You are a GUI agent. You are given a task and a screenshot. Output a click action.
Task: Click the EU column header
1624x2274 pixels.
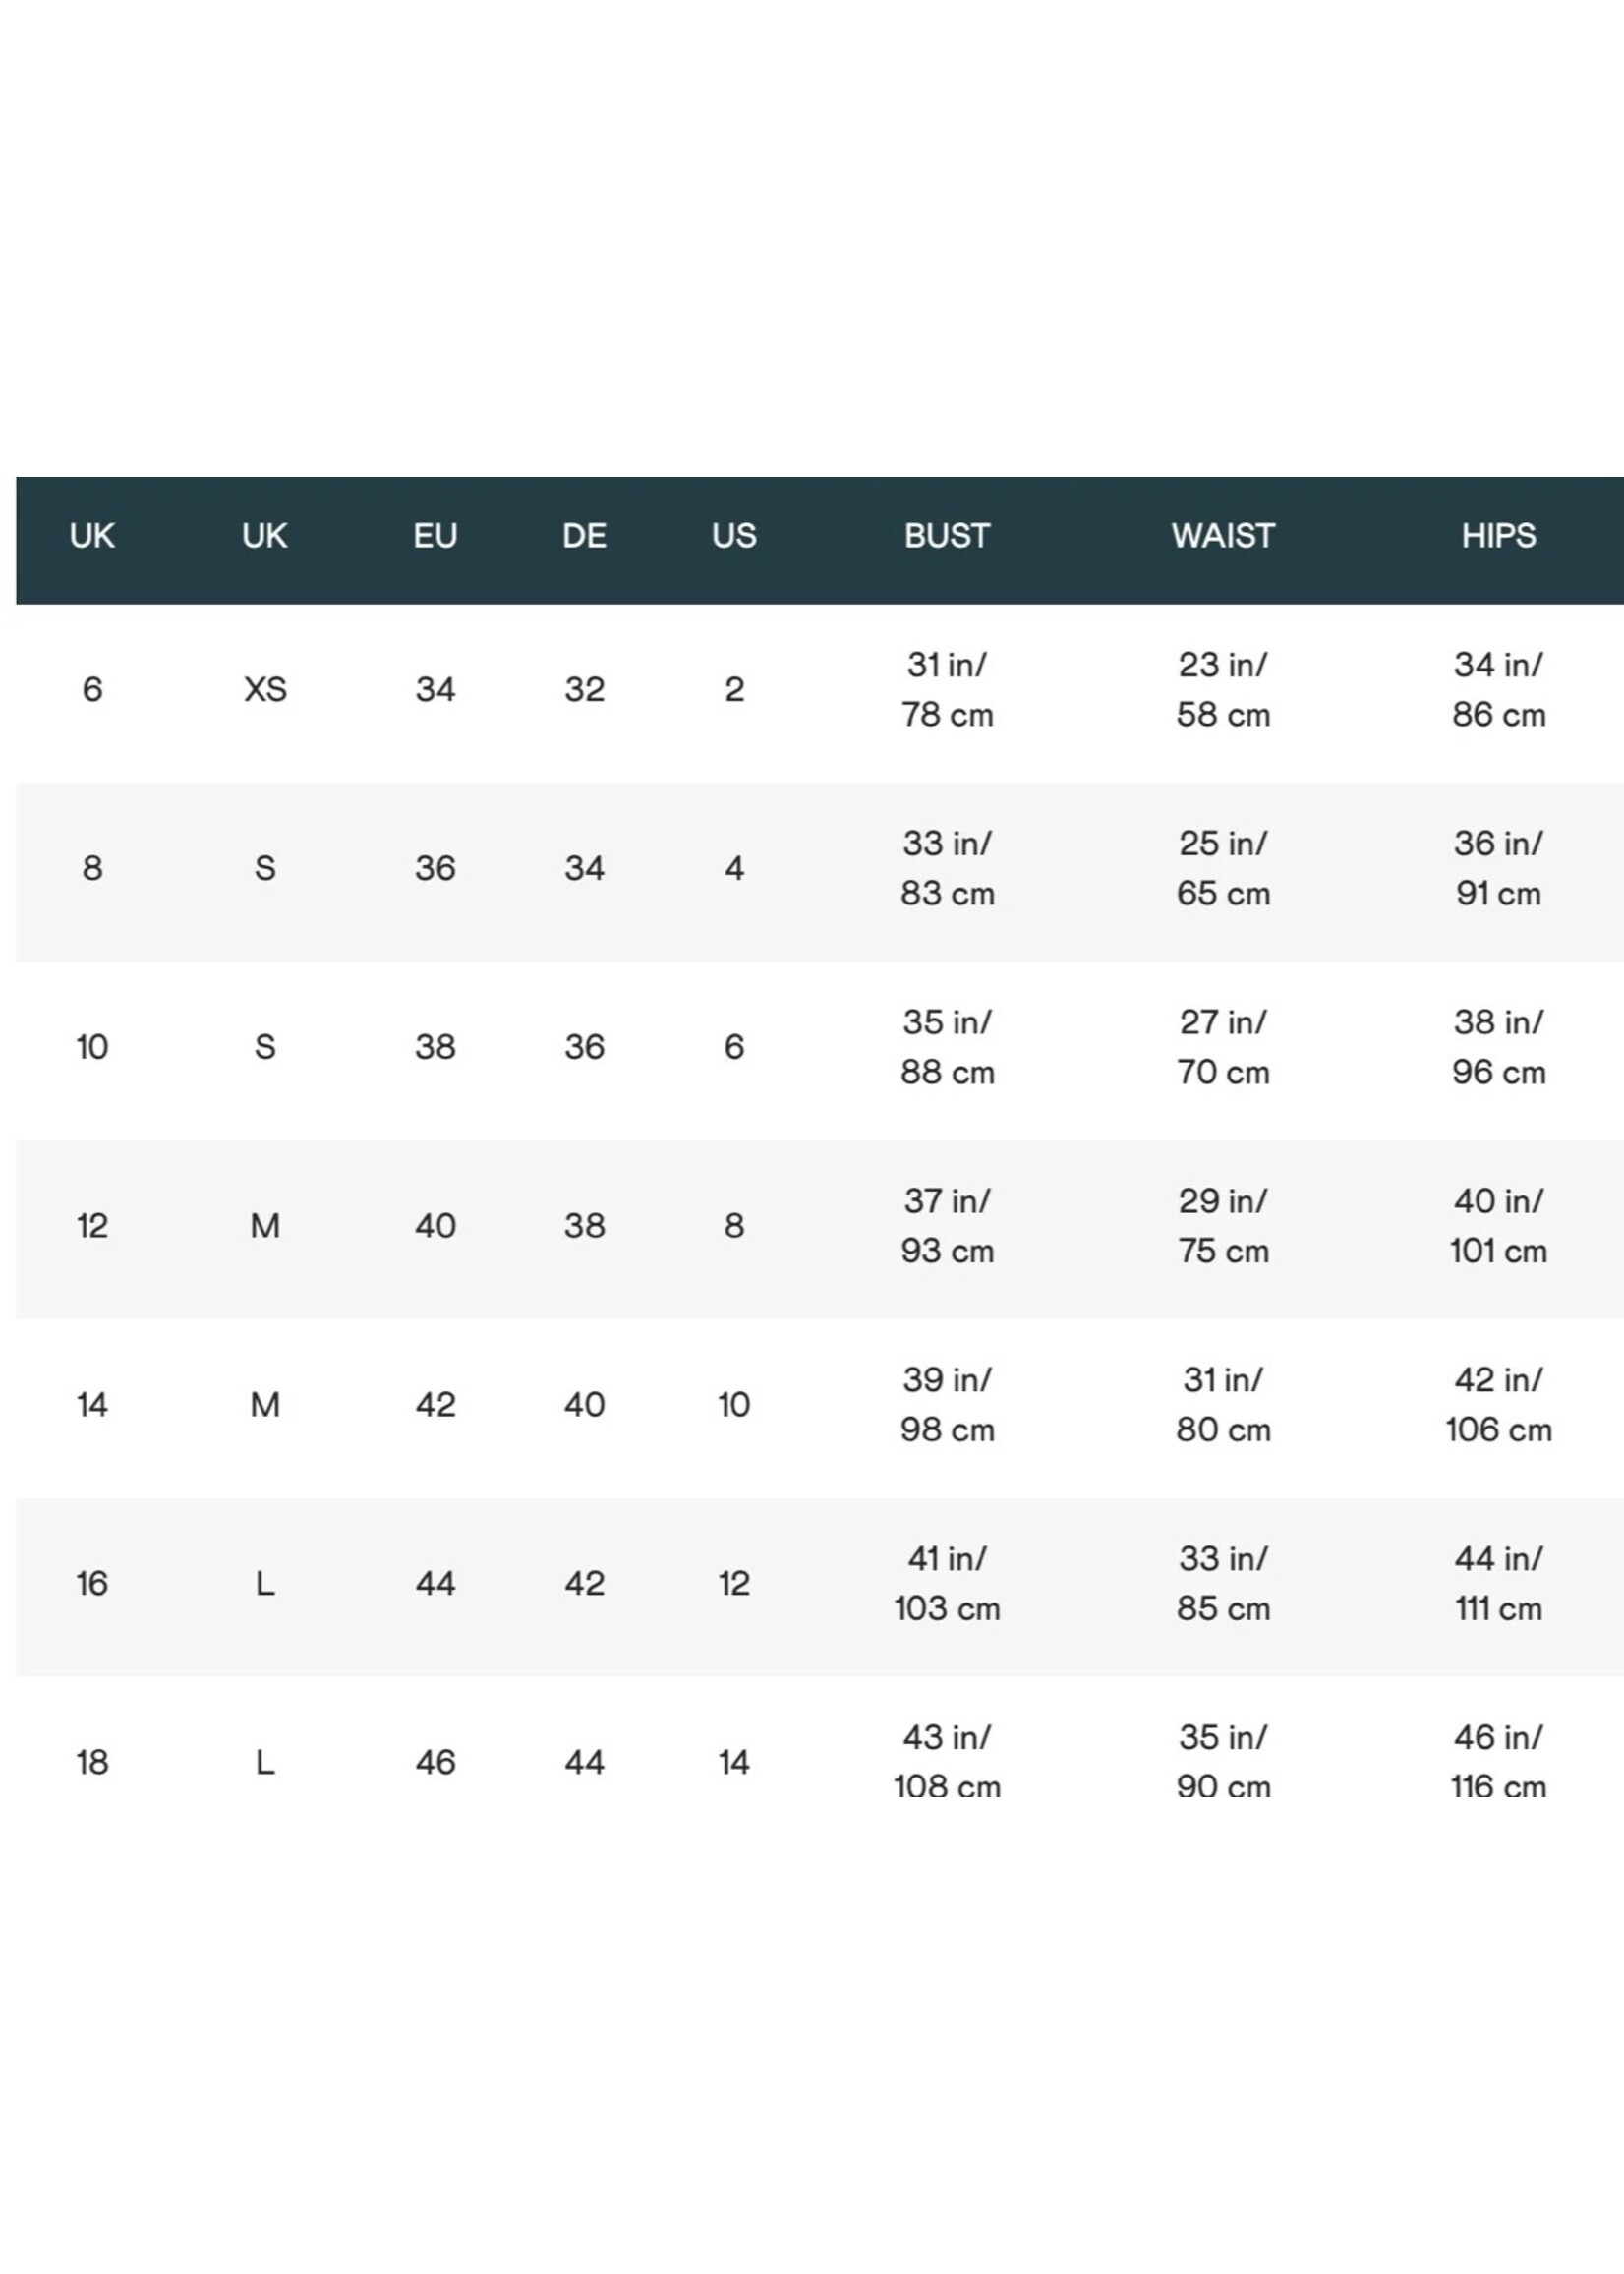[435, 536]
